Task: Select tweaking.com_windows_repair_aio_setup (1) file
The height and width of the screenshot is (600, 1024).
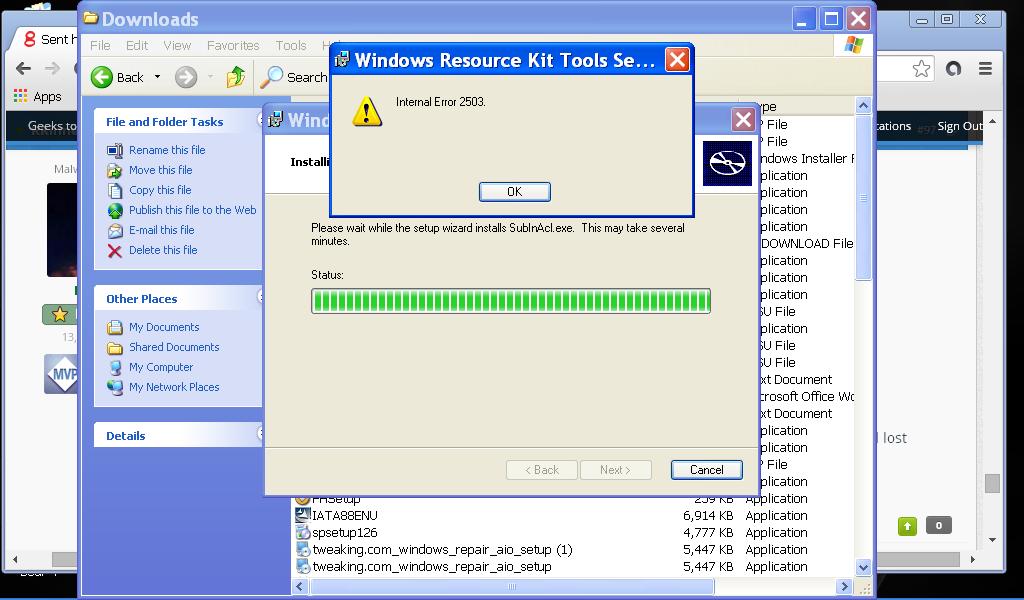Action: pos(442,550)
